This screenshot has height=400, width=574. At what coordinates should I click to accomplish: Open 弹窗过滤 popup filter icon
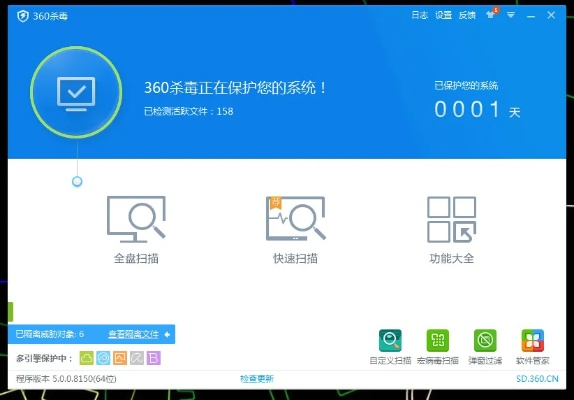tap(485, 340)
